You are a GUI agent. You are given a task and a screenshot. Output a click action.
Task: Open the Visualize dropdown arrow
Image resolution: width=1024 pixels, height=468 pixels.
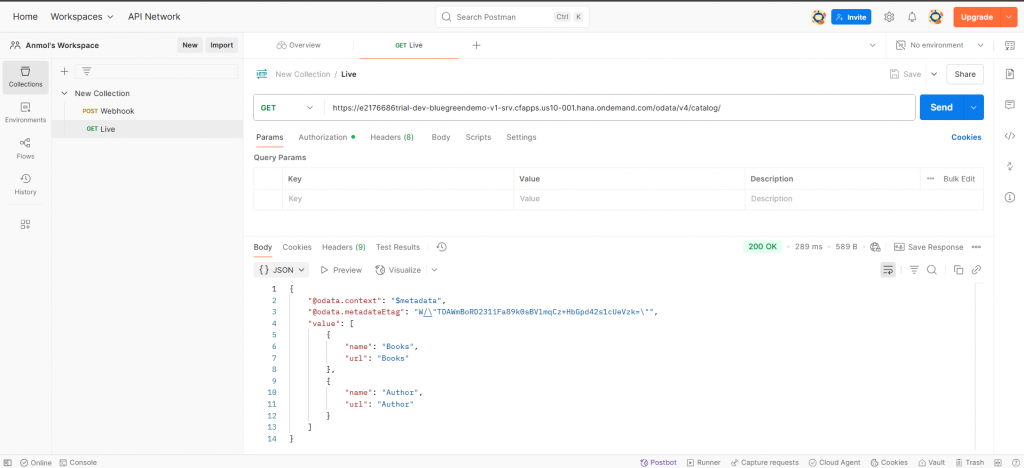[x=434, y=270]
